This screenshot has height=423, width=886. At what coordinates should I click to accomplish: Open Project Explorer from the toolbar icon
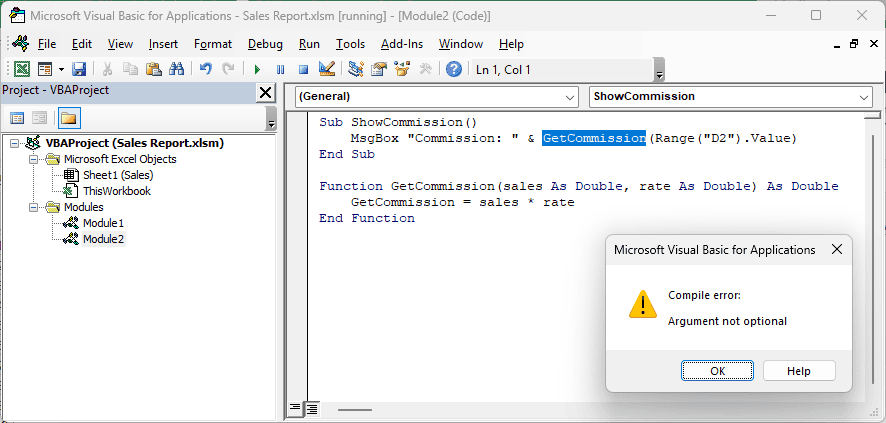click(x=355, y=69)
